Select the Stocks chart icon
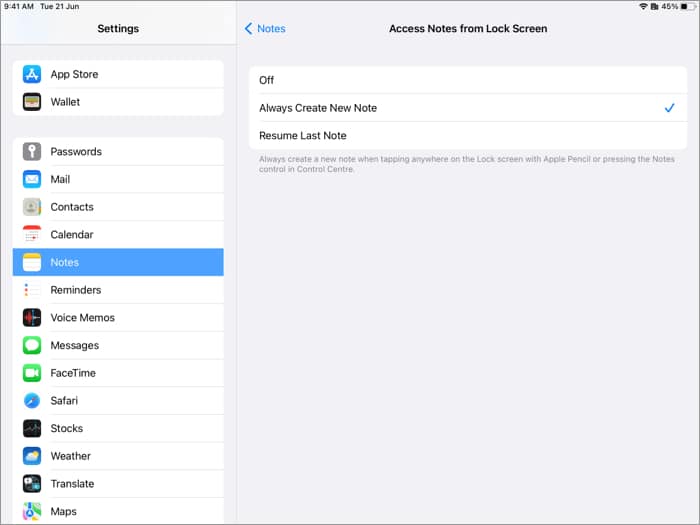The image size is (700, 525). 32,428
